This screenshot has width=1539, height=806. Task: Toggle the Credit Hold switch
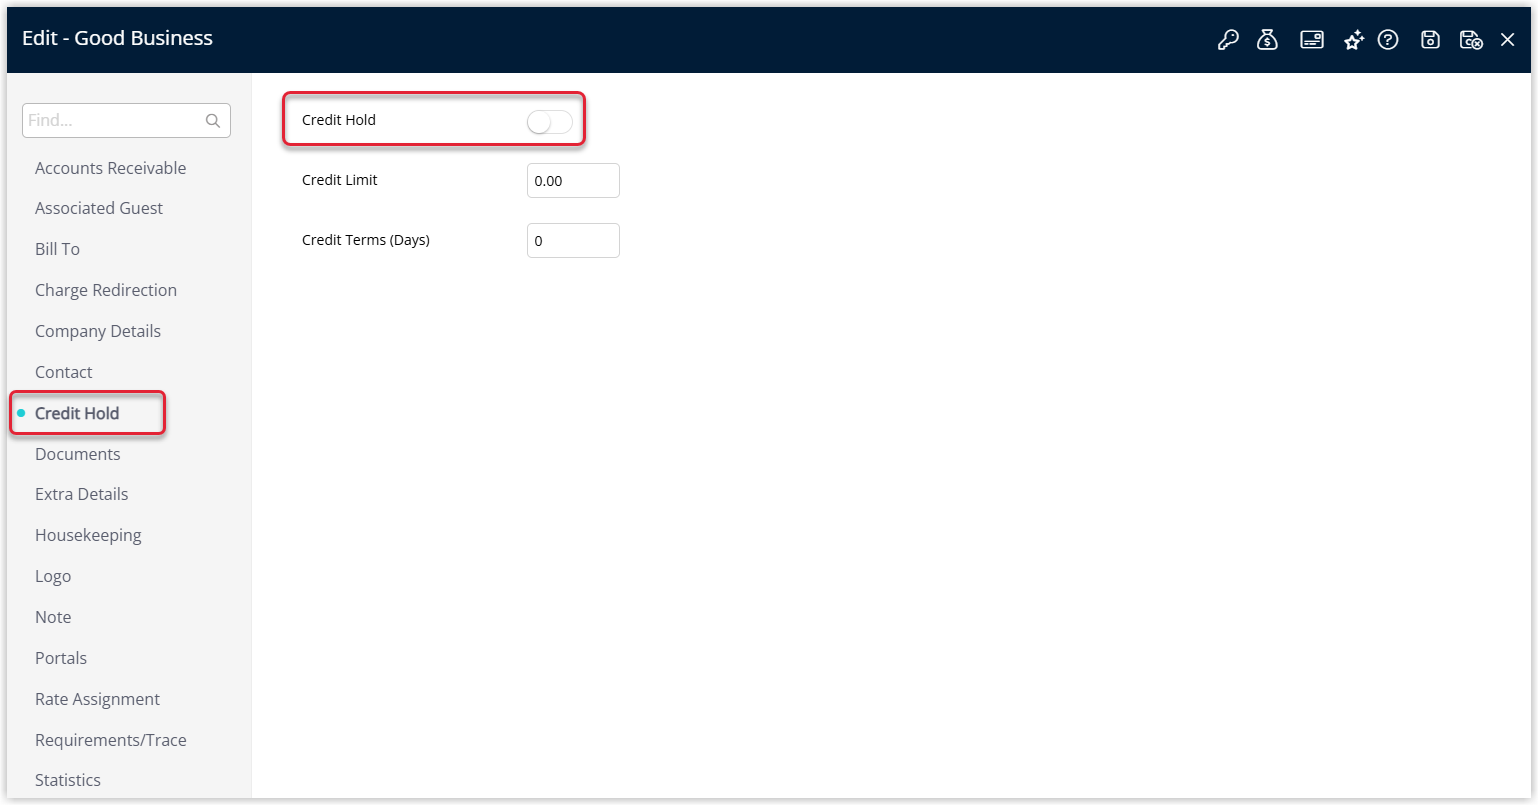550,122
